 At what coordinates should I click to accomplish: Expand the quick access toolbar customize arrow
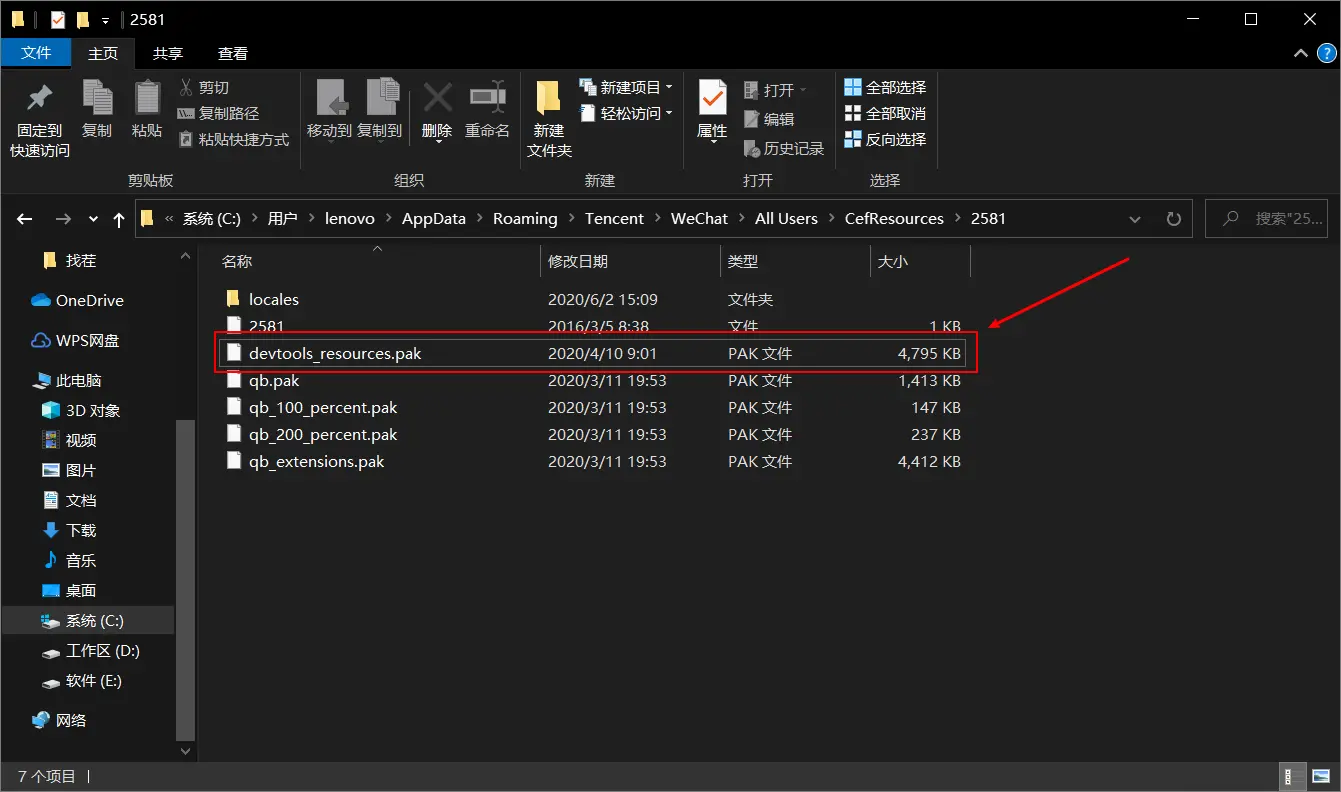[105, 20]
